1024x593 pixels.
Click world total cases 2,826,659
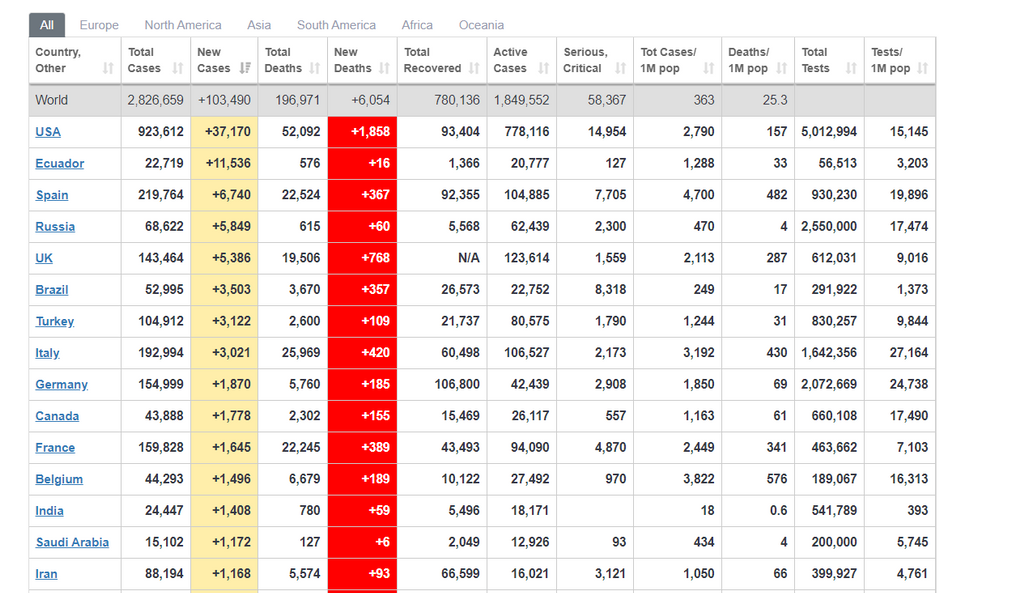(155, 100)
